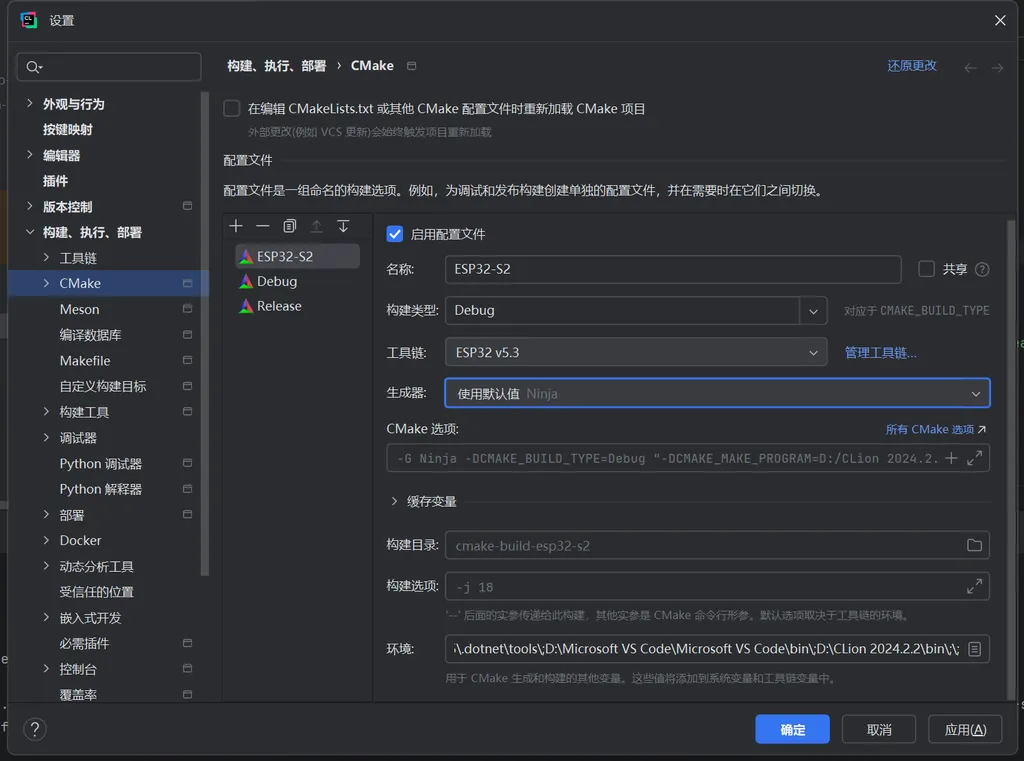Open environment variables list editor icon
The height and width of the screenshot is (761, 1024).
[974, 649]
